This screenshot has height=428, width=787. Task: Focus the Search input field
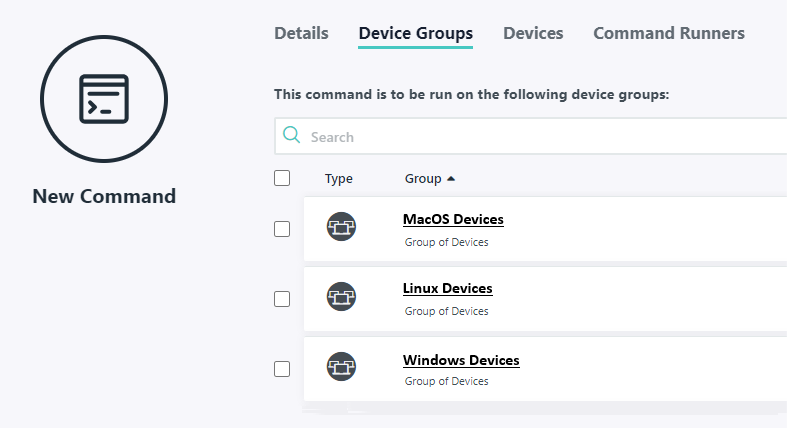[x=540, y=137]
